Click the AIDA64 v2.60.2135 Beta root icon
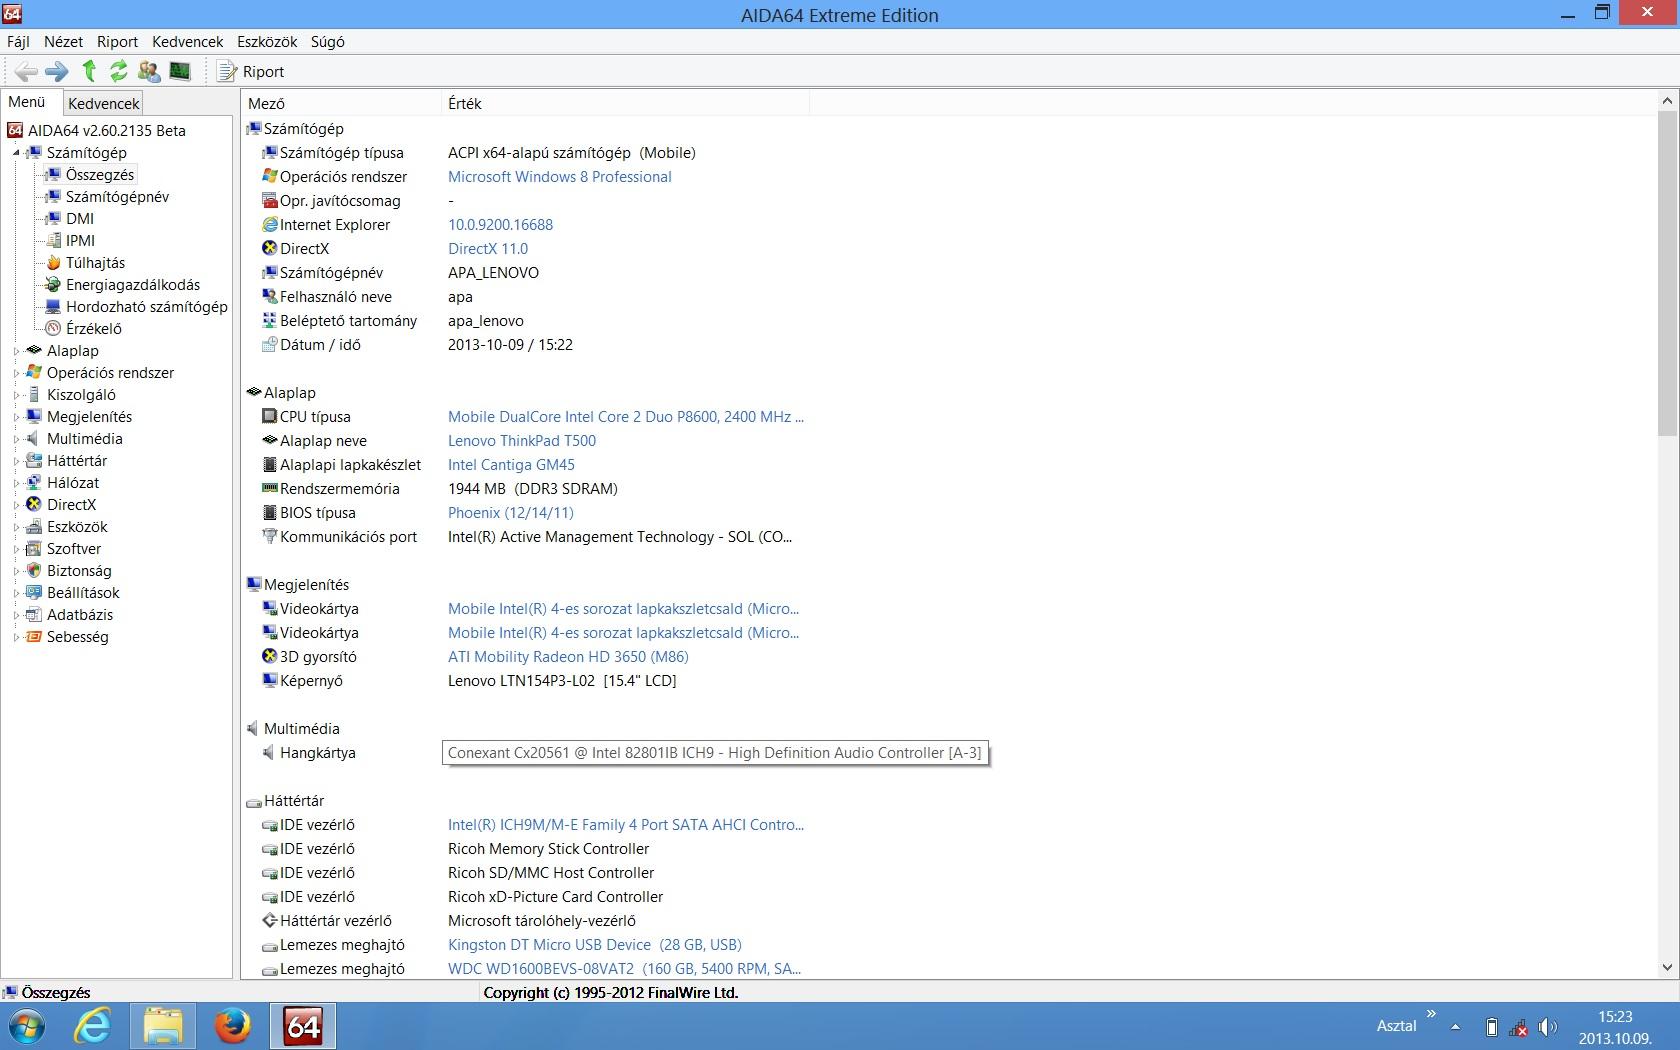Screen dimensions: 1680x1050 click(x=15, y=131)
